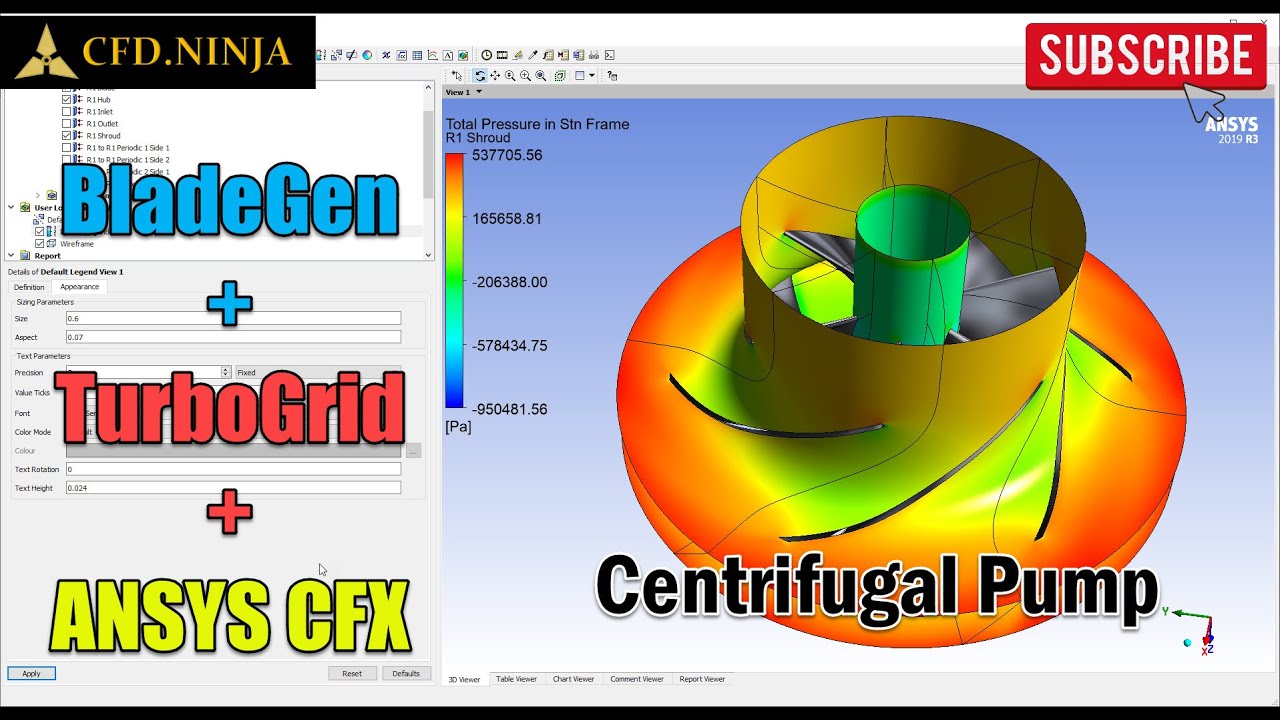Click the Colour ellipsis browse button

(413, 451)
